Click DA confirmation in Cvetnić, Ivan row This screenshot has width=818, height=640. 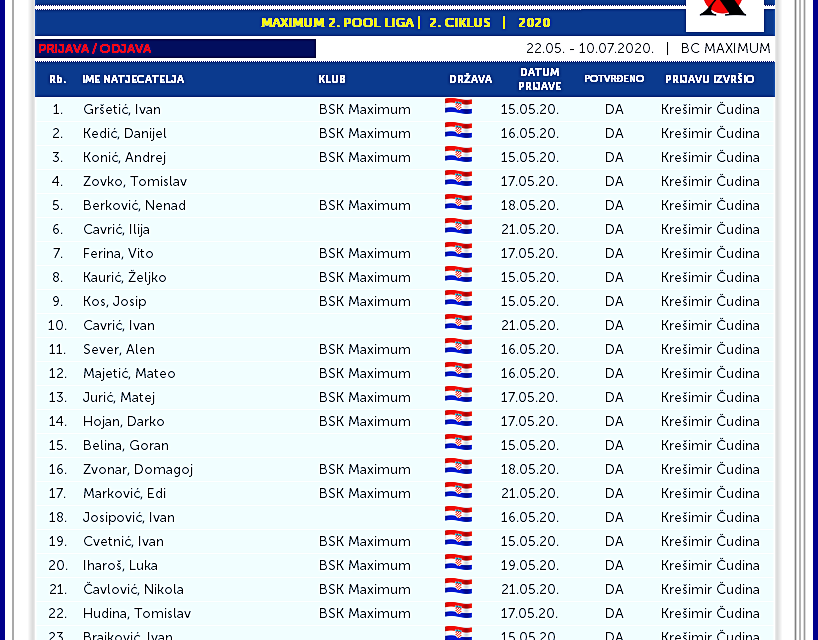[x=614, y=541]
